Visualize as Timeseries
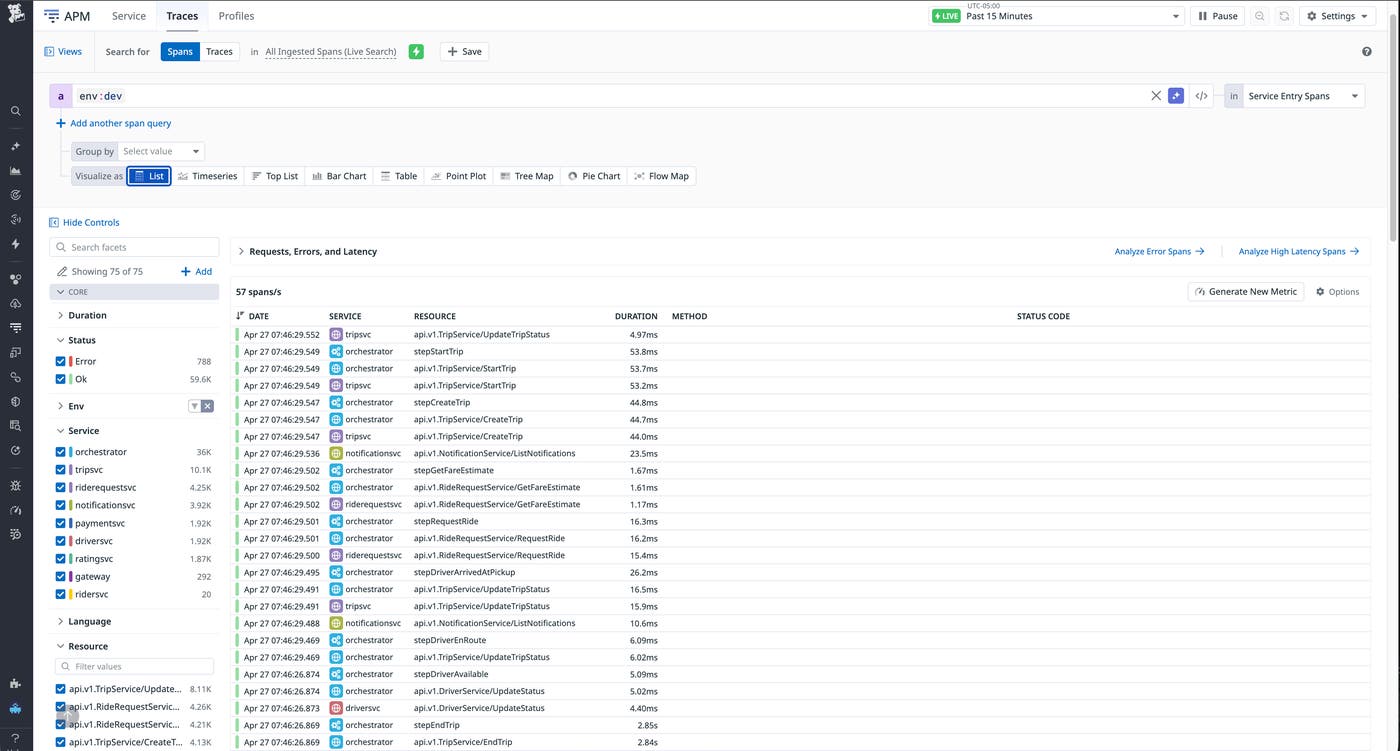The height and width of the screenshot is (751, 1400). [x=208, y=176]
